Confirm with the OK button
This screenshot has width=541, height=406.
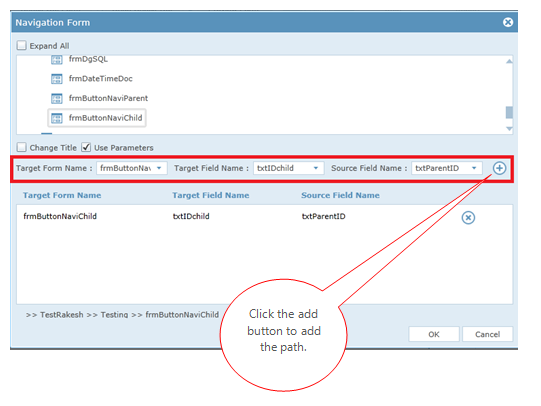(x=434, y=334)
